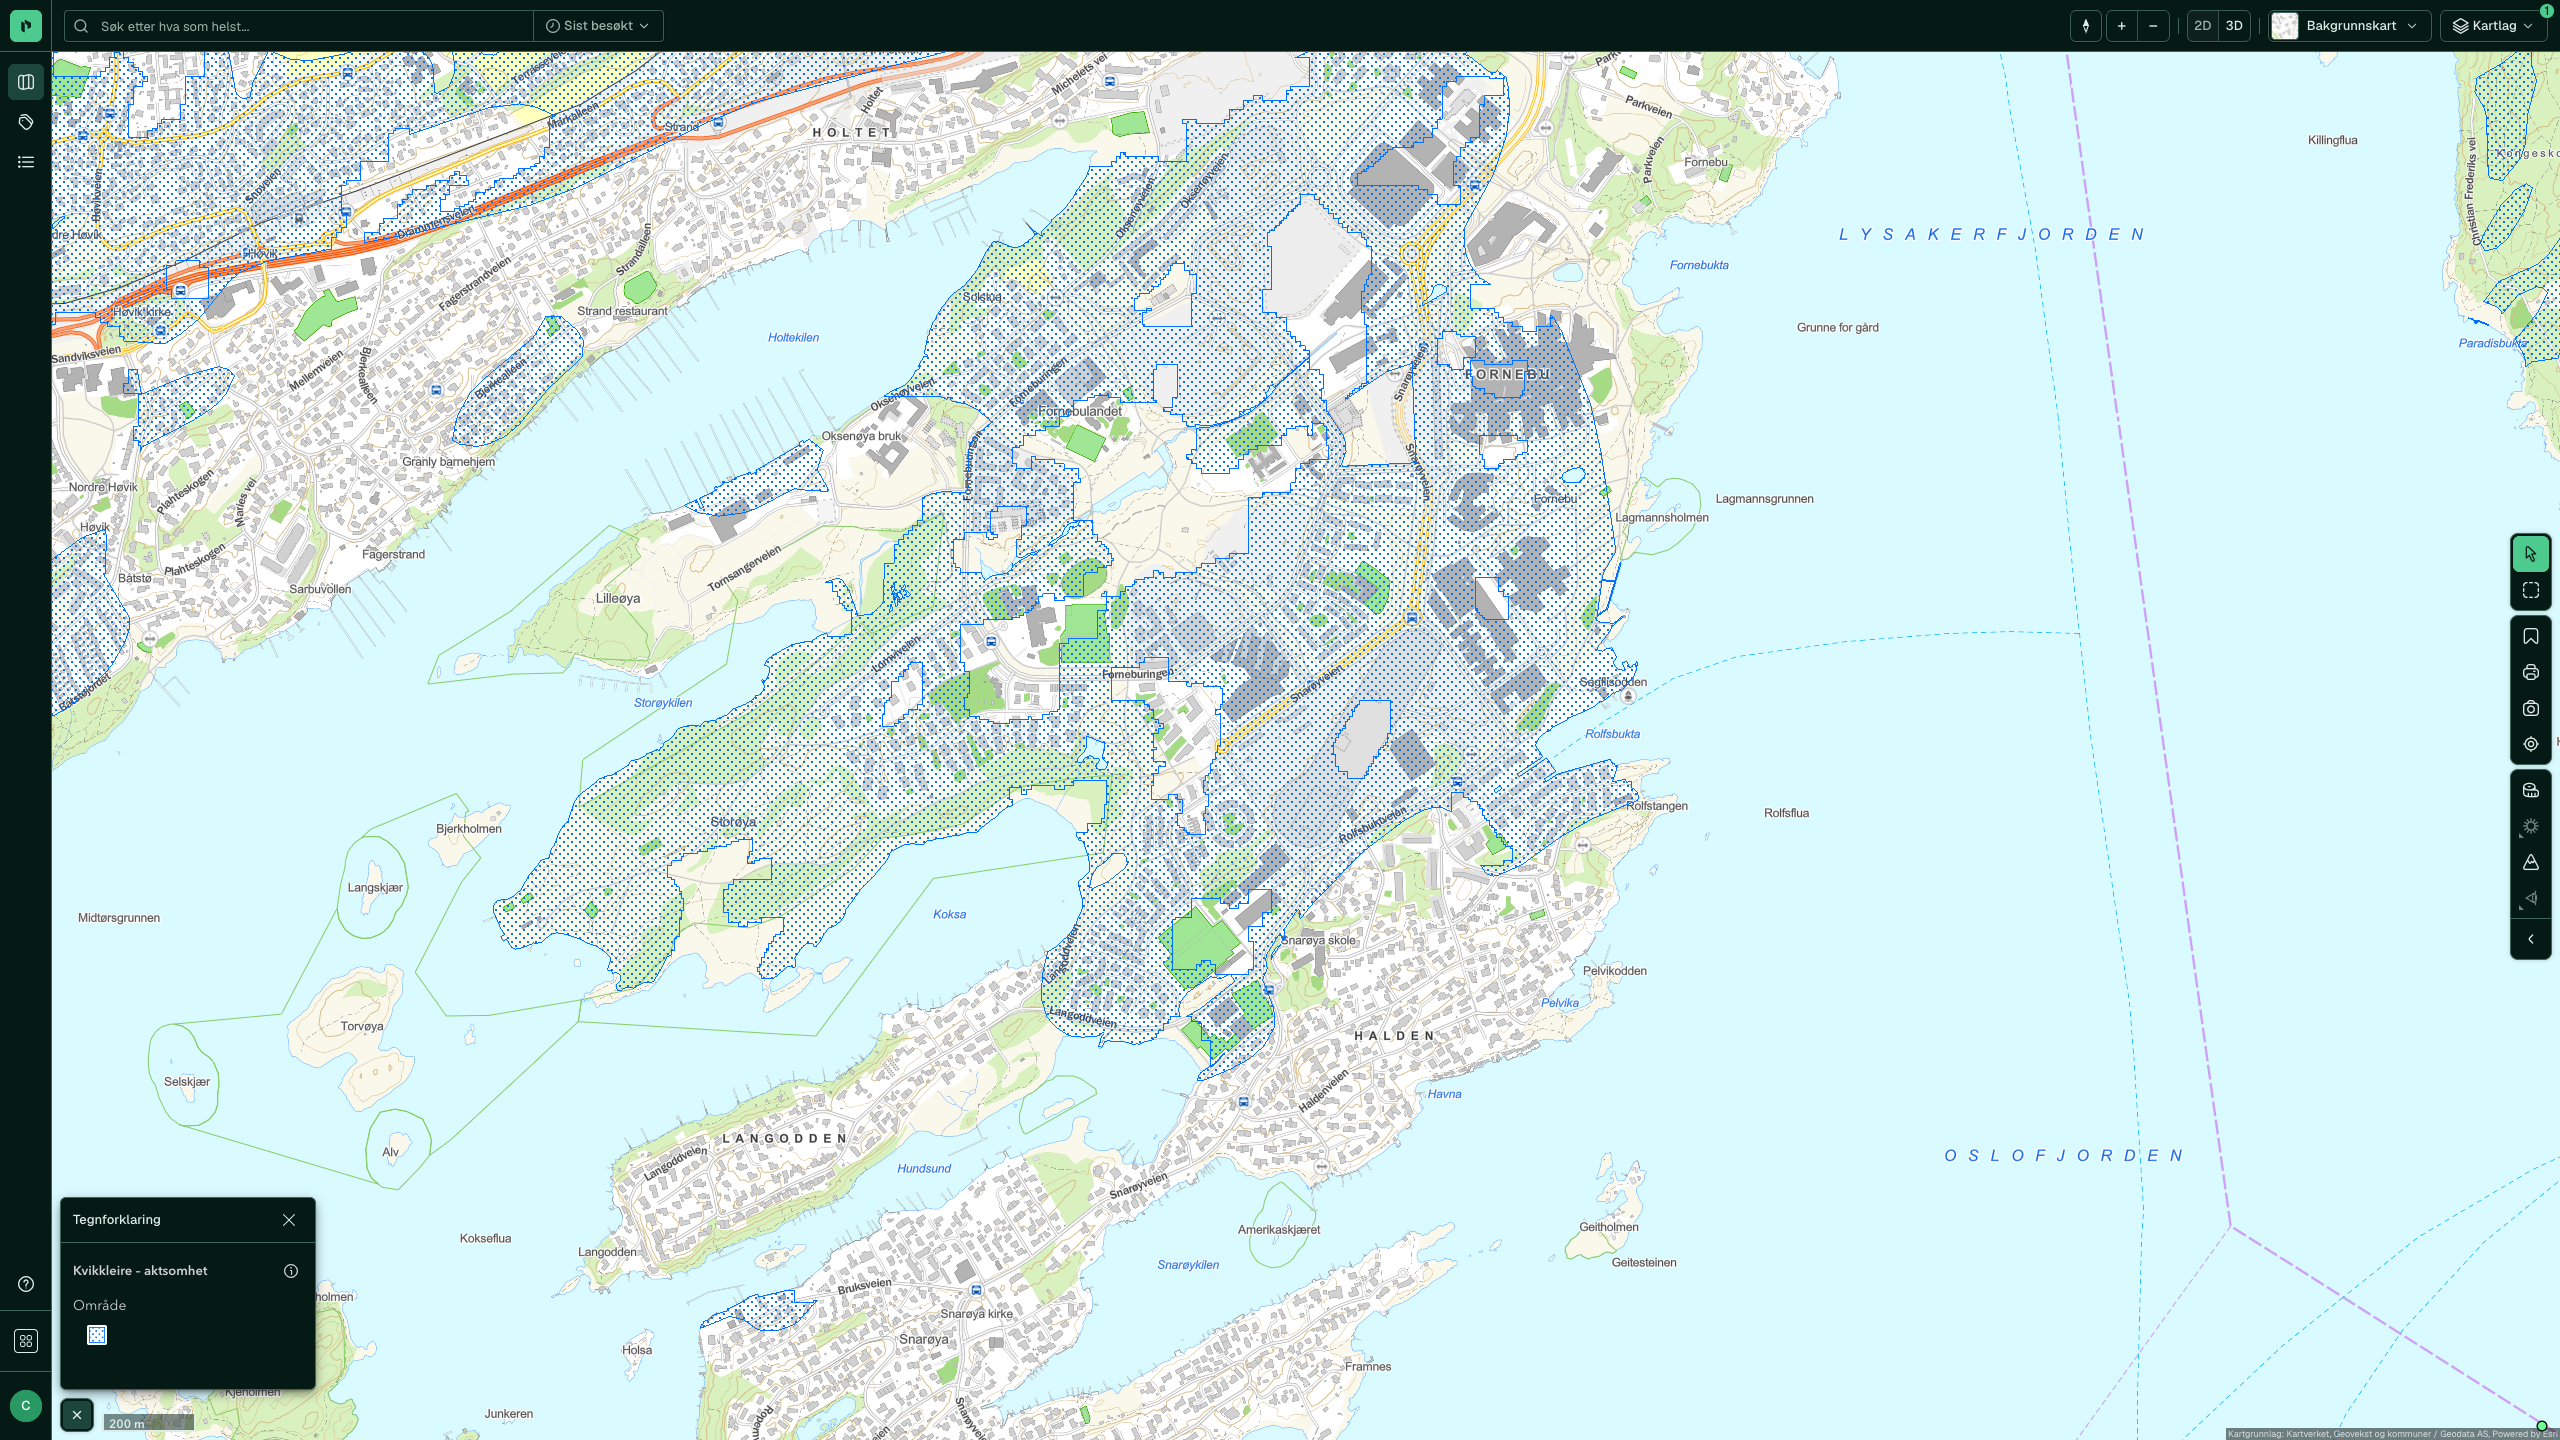
Task: Focus the Søk etter hva som helst search field
Action: [300, 26]
